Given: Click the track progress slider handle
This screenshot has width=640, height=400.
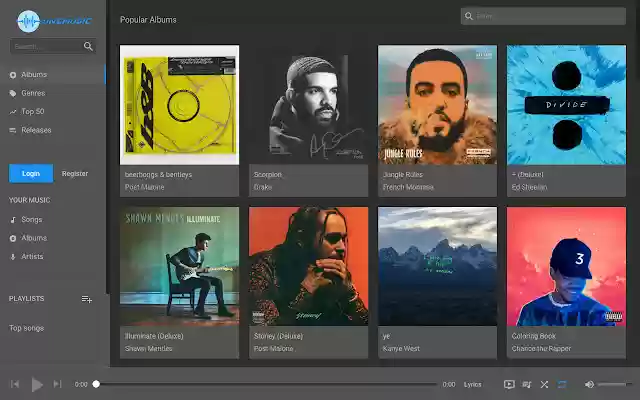Looking at the screenshot, I should [x=96, y=384].
